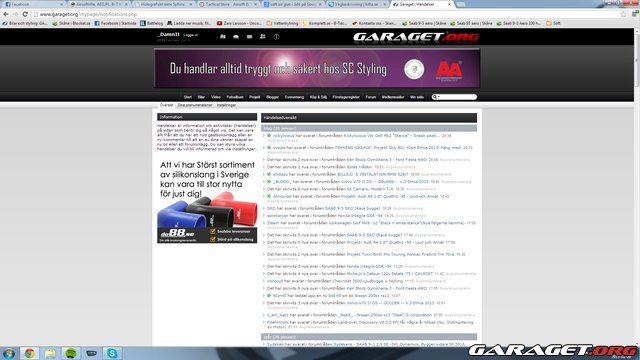
Task: Open Skype from the taskbar
Action: (112, 353)
